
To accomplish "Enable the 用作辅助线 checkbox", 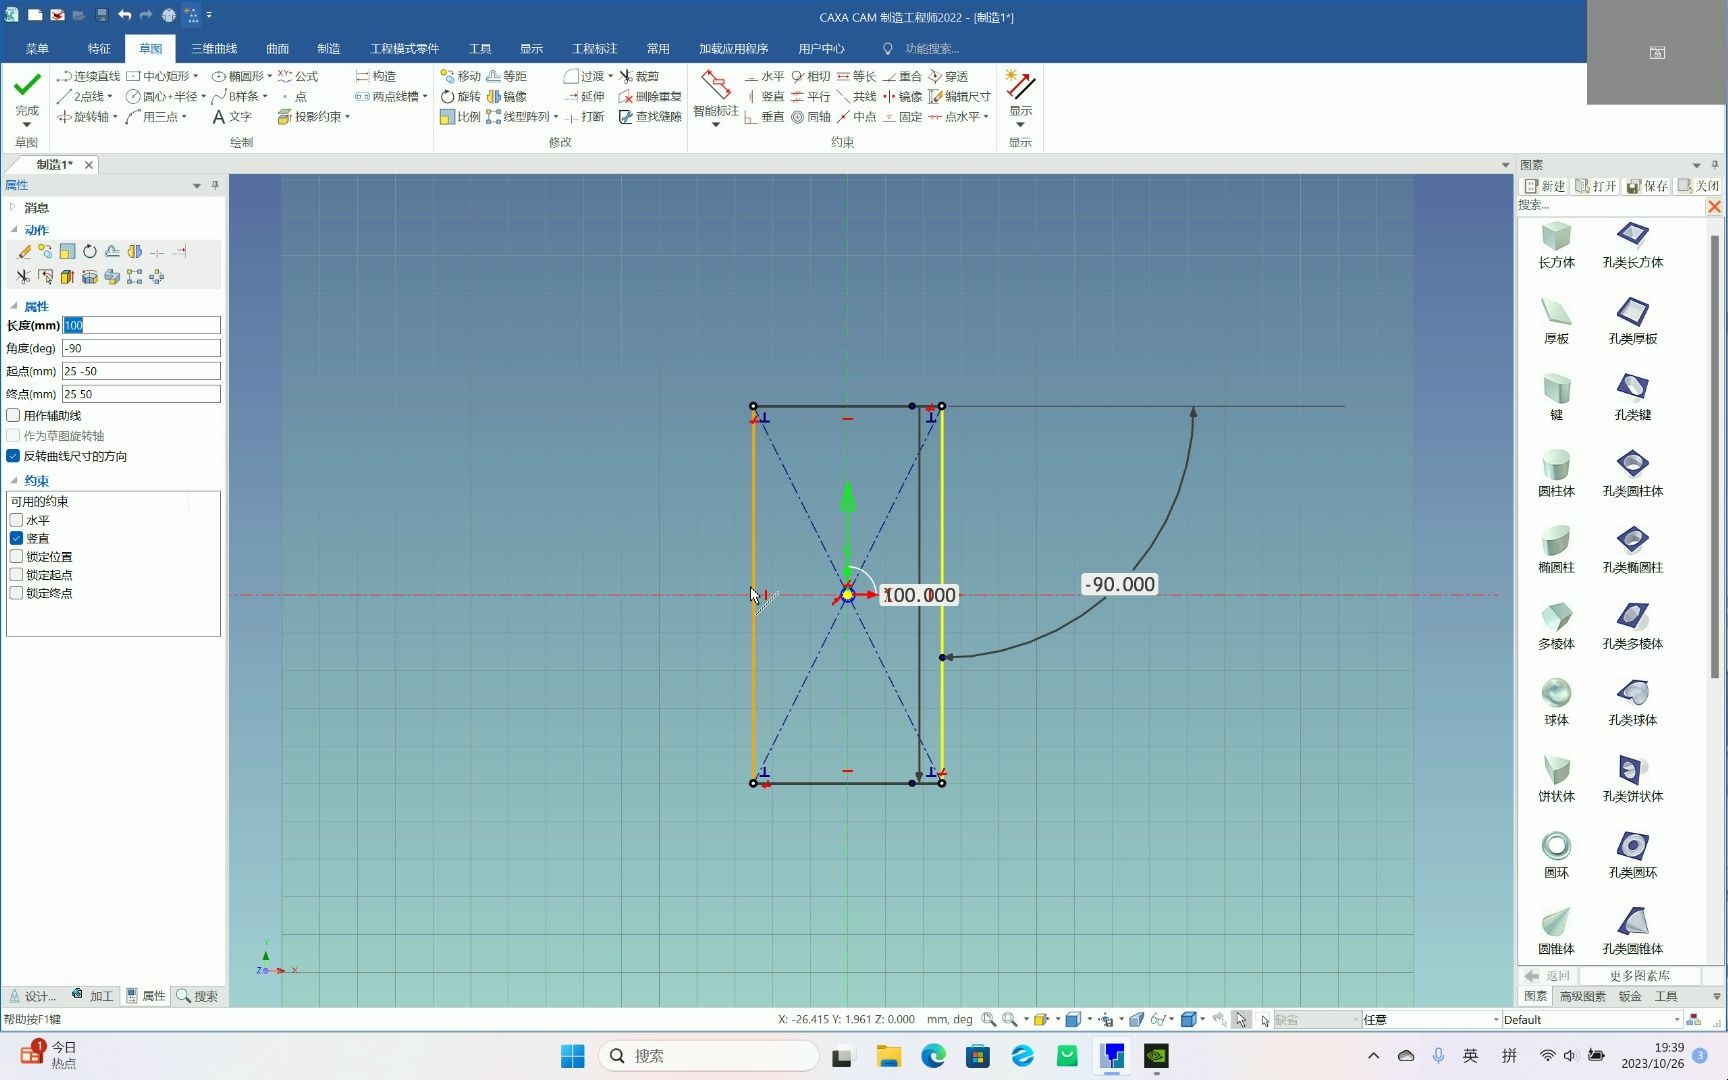I will [13, 415].
